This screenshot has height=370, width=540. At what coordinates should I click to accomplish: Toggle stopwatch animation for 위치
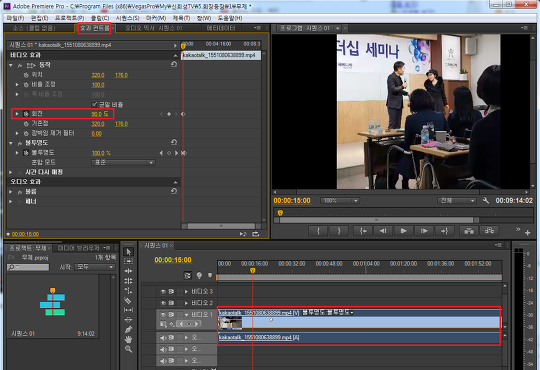(x=26, y=75)
